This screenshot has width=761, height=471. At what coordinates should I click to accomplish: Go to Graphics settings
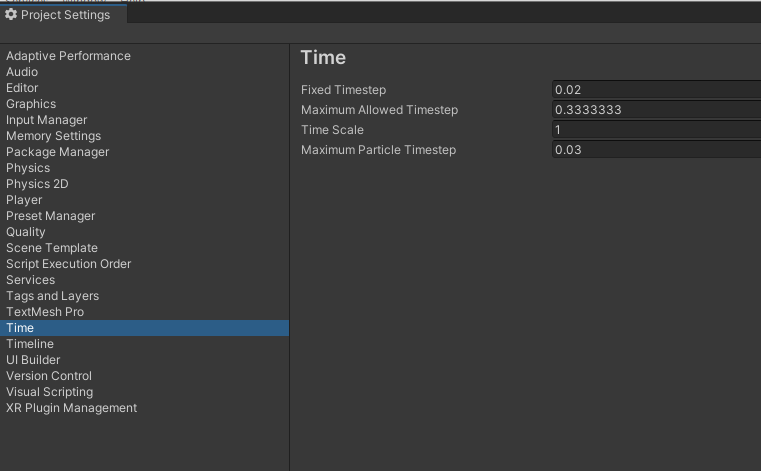tap(31, 104)
